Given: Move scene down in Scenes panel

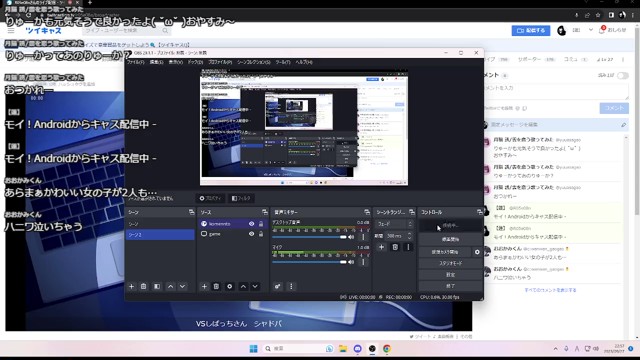Looking at the screenshot, I should click(182, 287).
